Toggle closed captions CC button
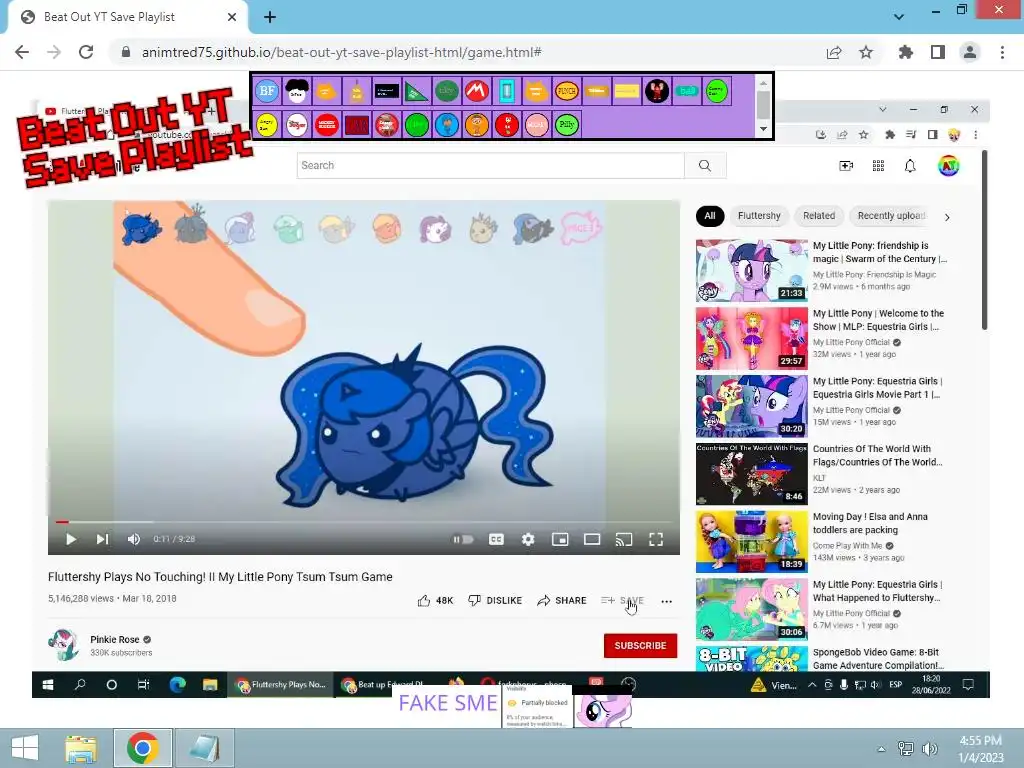 [496, 539]
